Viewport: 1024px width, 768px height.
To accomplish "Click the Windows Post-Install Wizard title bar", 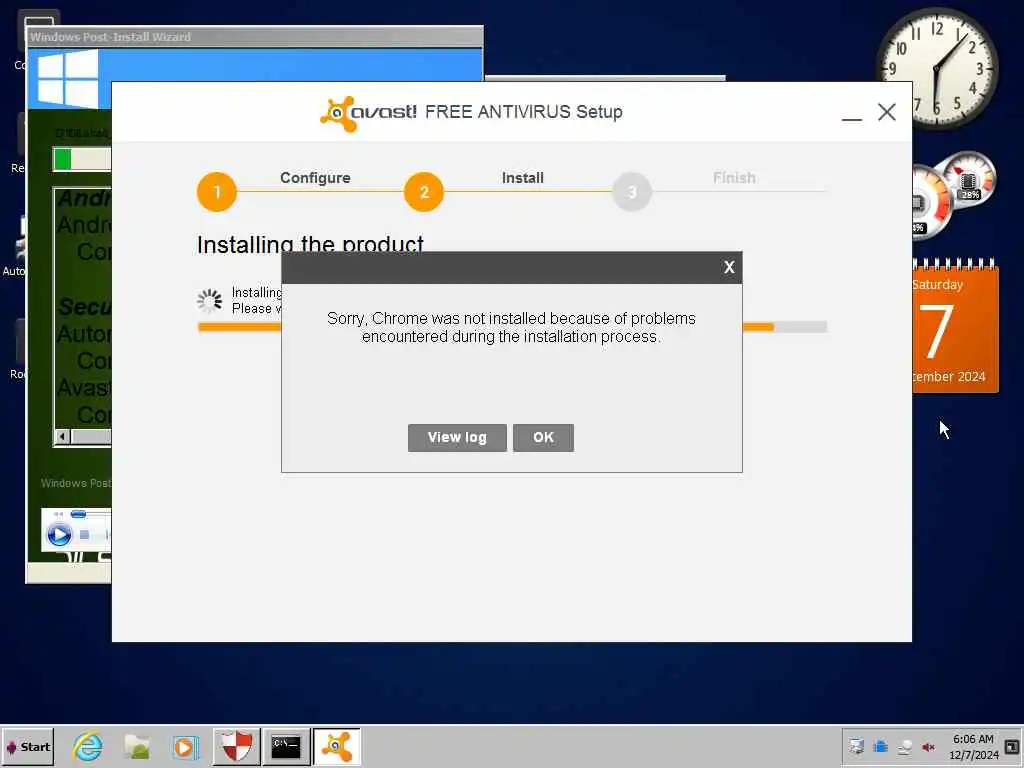I will (255, 37).
